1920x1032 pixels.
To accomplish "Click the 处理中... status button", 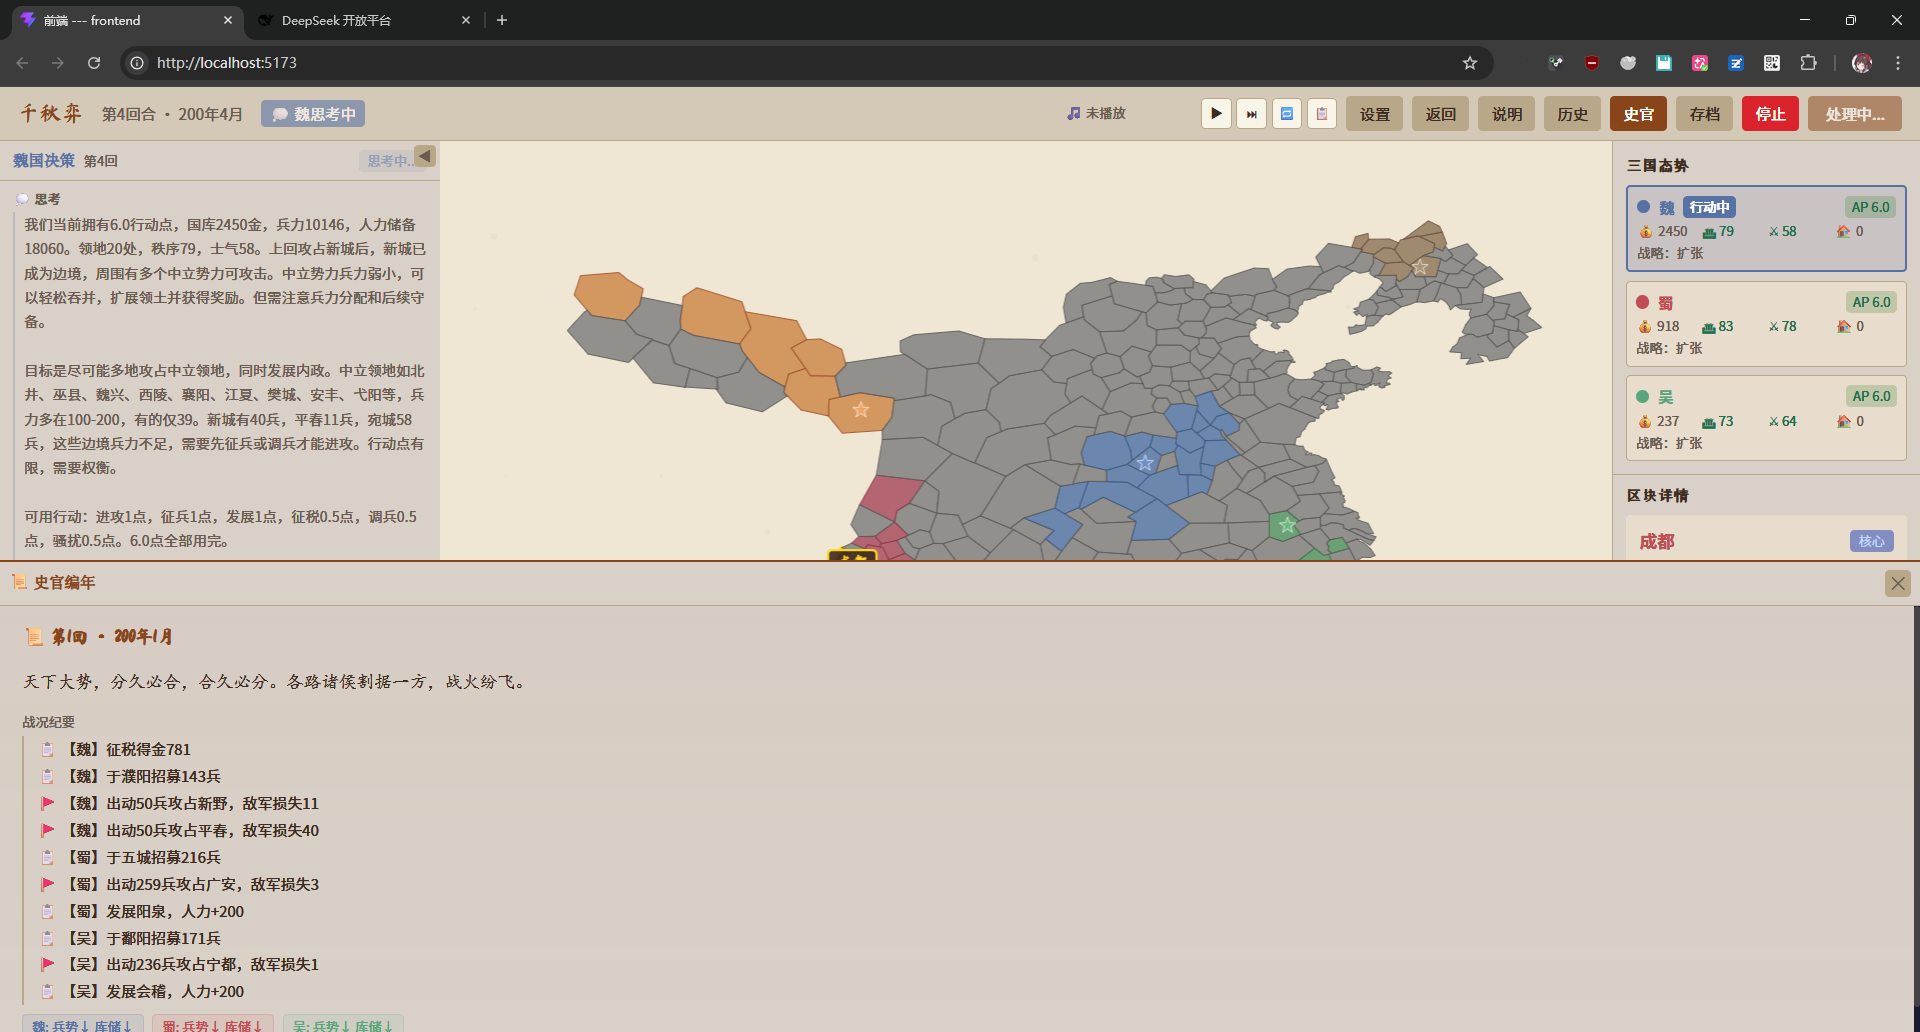I will point(1854,114).
